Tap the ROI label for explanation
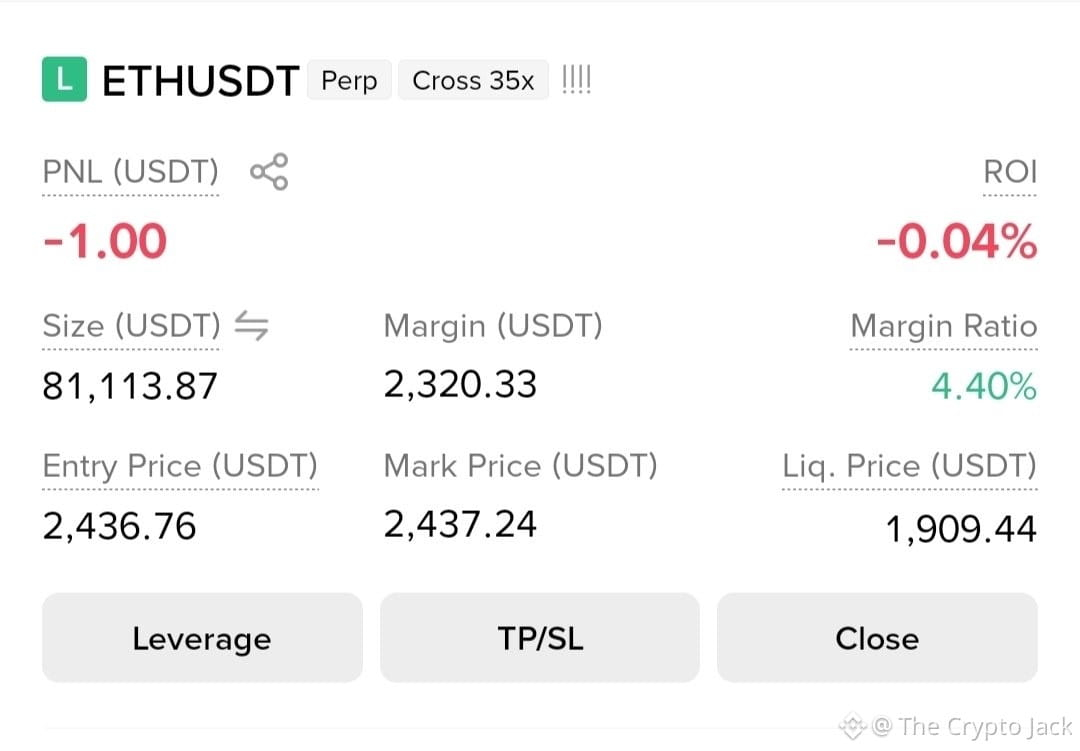Viewport: 1080px width, 751px height. (x=1010, y=172)
